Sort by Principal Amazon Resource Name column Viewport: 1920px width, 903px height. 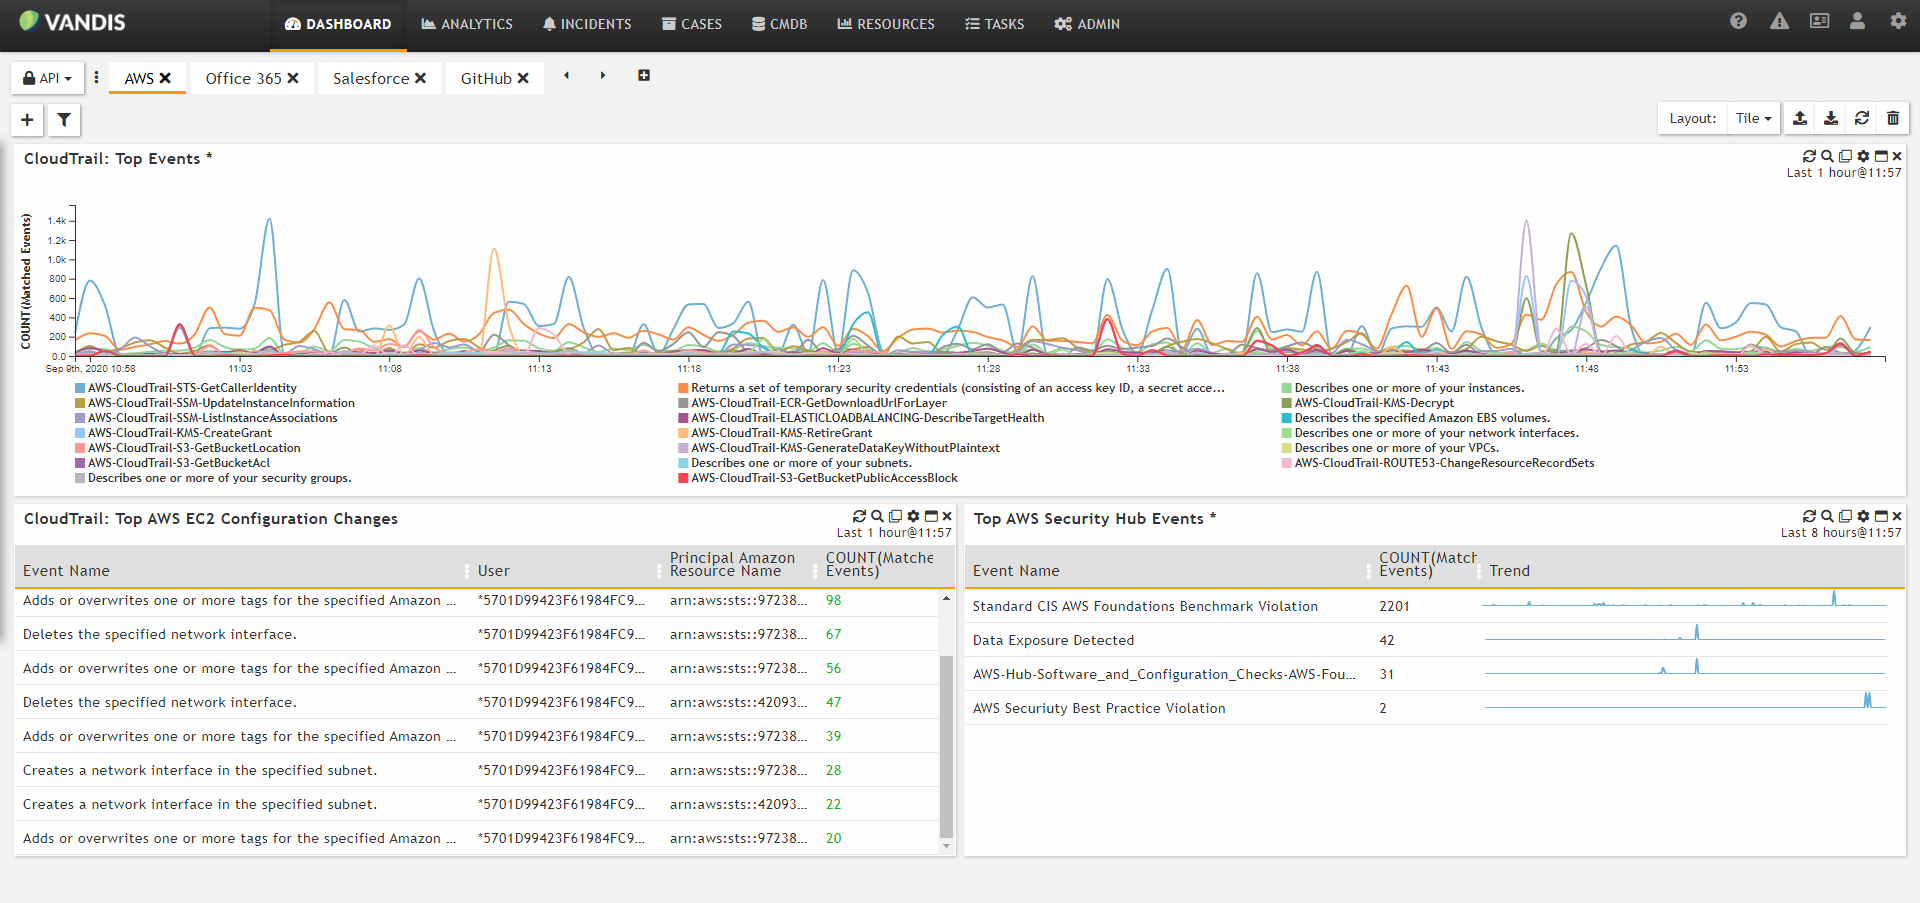point(732,564)
